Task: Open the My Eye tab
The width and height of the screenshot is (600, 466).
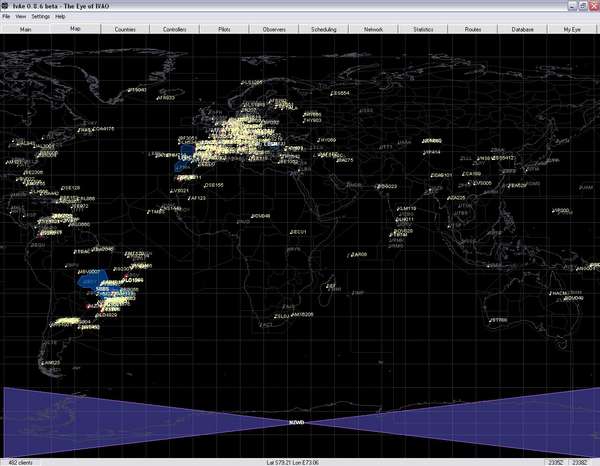Action: 571,30
